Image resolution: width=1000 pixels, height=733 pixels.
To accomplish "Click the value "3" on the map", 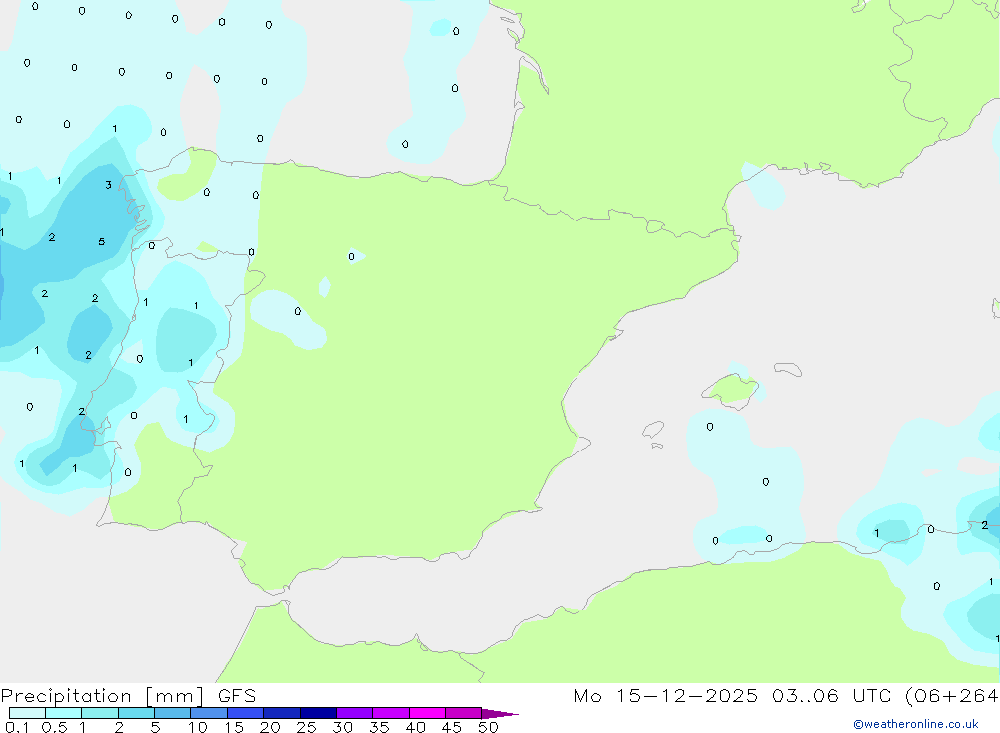I will [108, 185].
